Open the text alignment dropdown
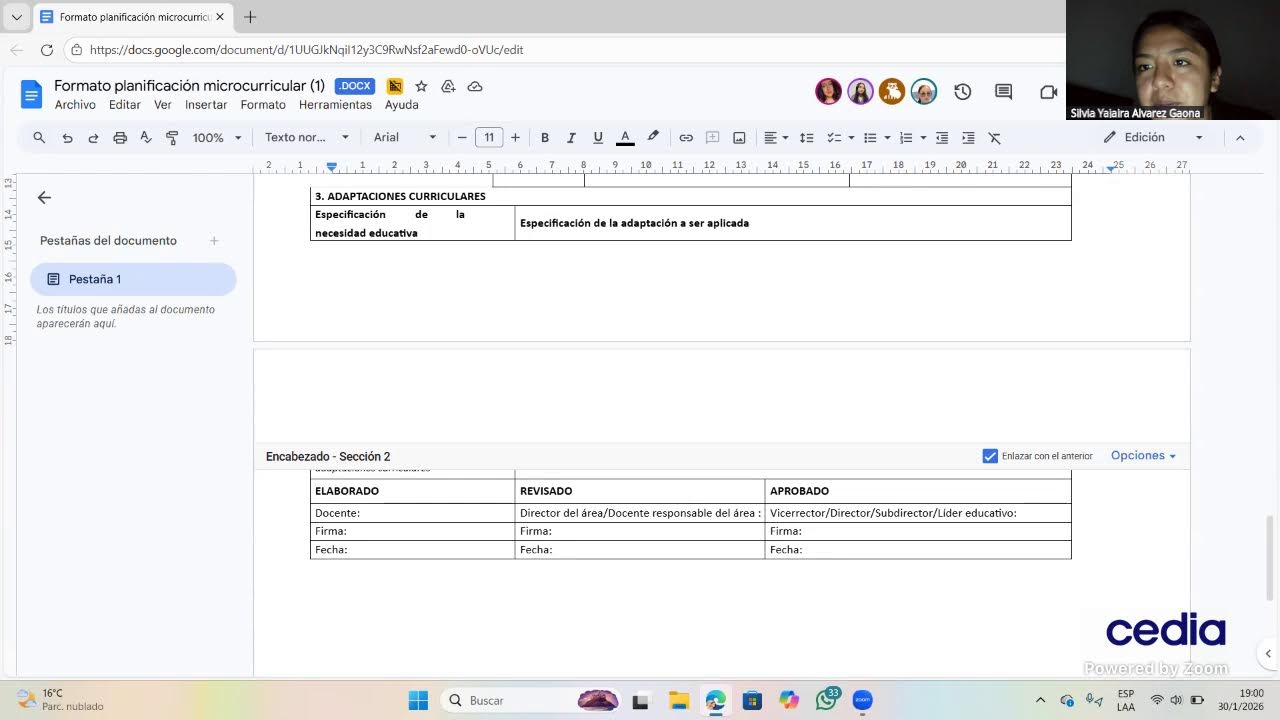The image size is (1280, 720). (776, 138)
